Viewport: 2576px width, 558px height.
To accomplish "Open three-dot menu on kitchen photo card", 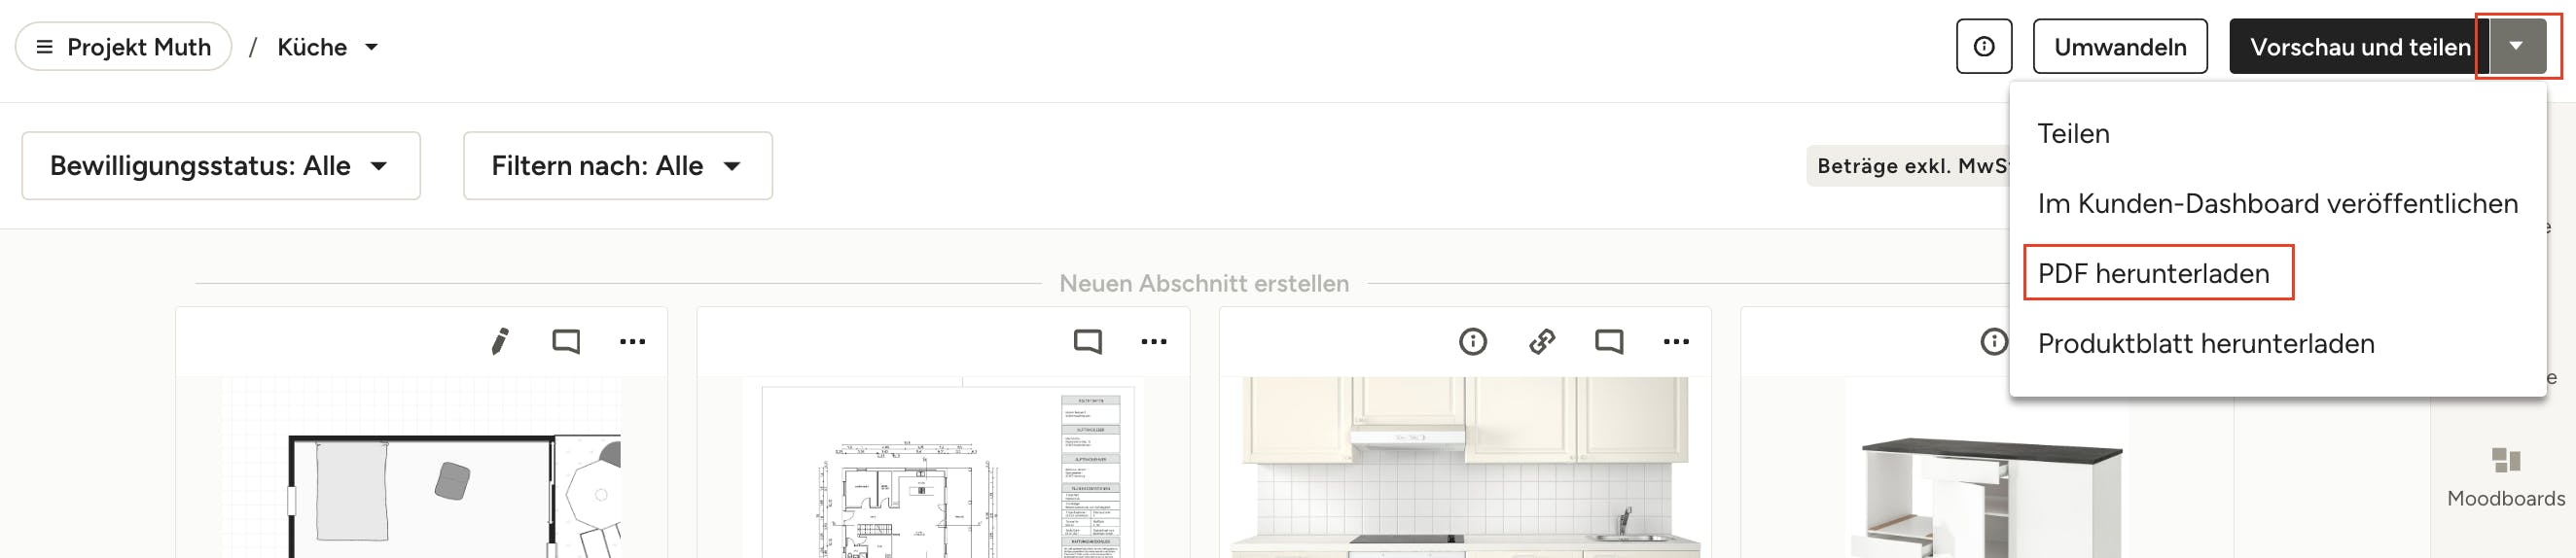I will click(x=1675, y=342).
